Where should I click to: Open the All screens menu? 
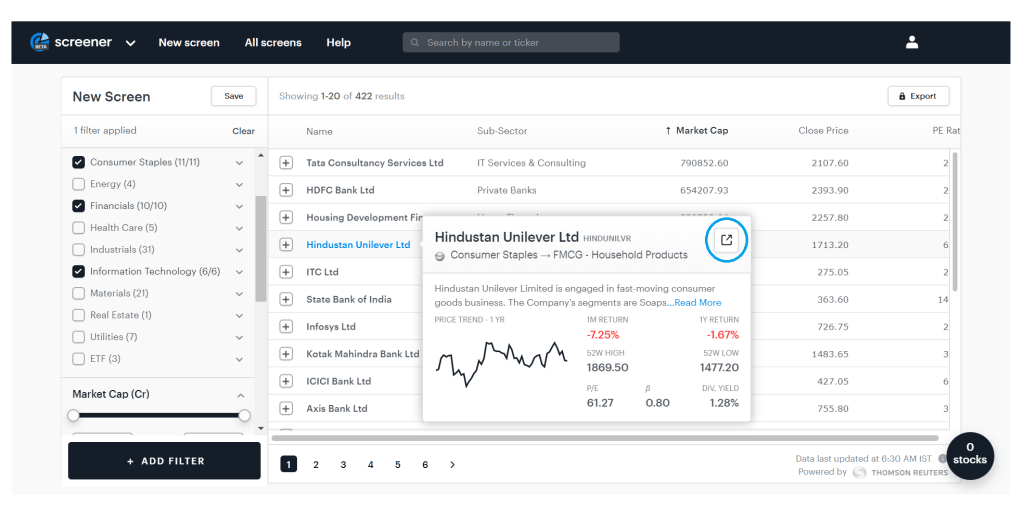point(273,43)
